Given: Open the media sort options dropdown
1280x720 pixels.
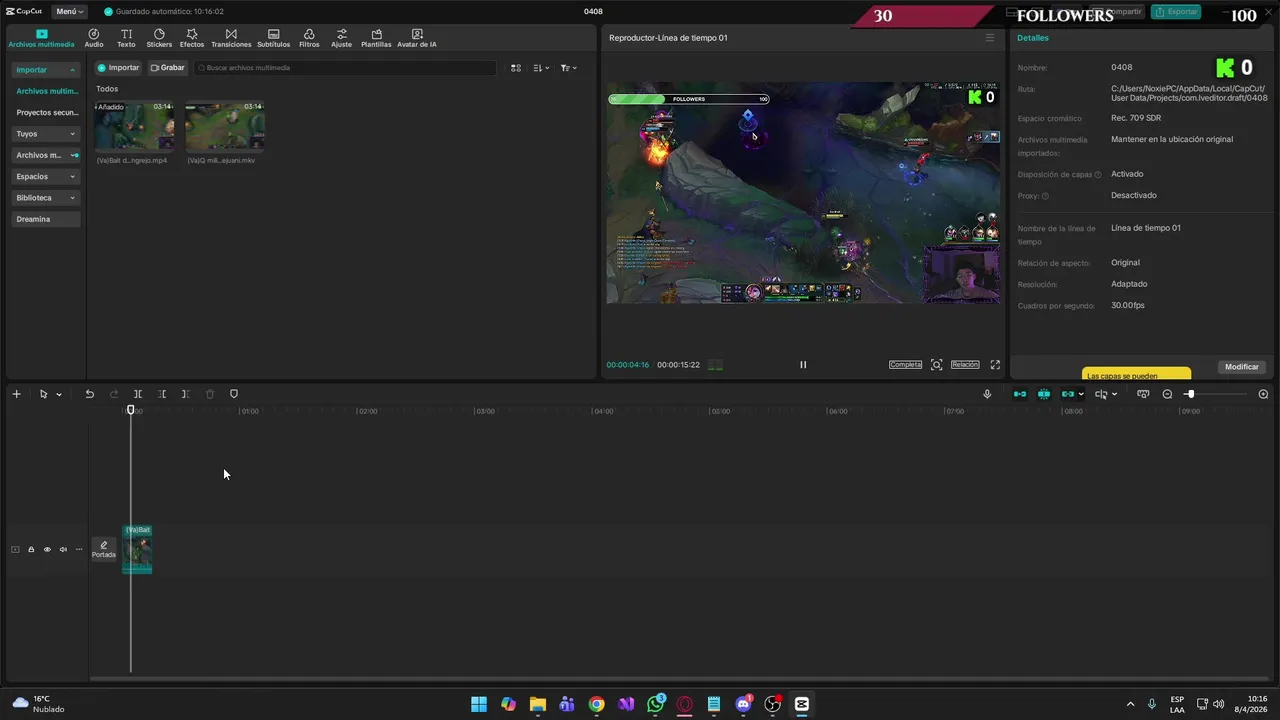Looking at the screenshot, I should [x=542, y=68].
